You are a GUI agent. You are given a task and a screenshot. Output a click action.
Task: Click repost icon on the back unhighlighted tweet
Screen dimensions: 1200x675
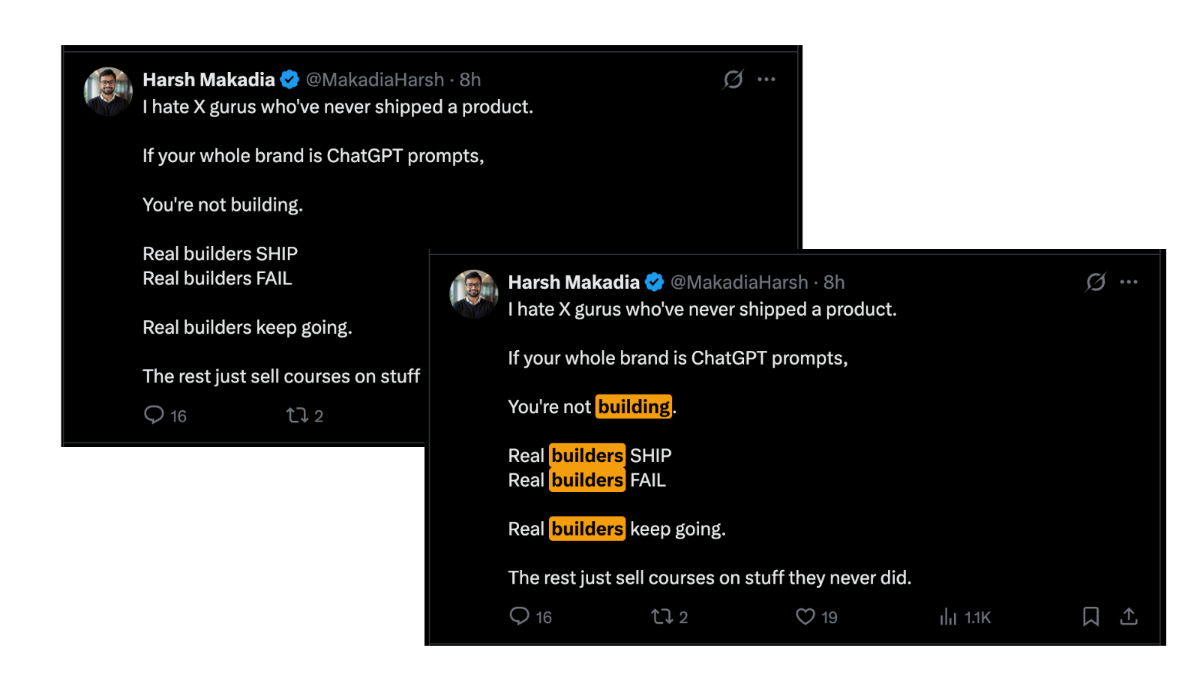pos(296,415)
